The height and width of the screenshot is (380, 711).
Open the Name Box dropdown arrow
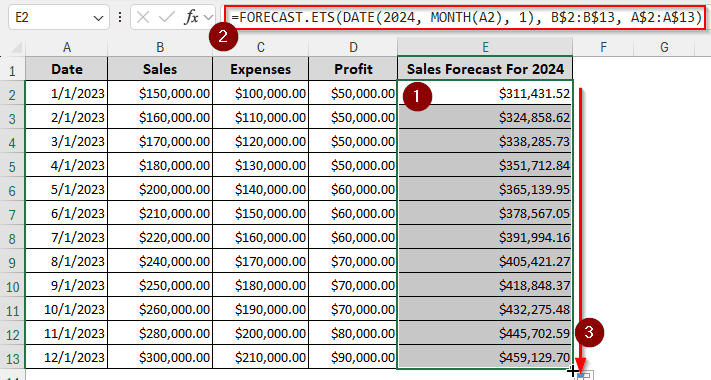[98, 18]
